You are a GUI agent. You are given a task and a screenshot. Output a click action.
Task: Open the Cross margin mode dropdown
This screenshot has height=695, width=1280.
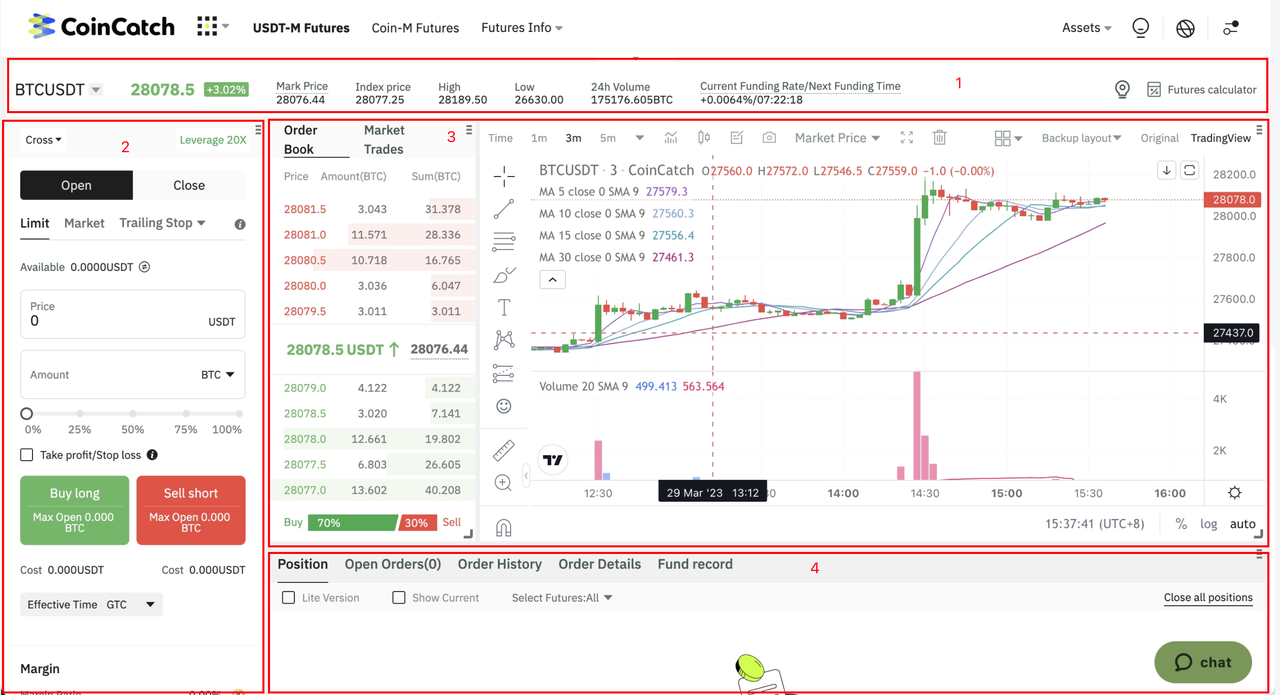pyautogui.click(x=44, y=140)
